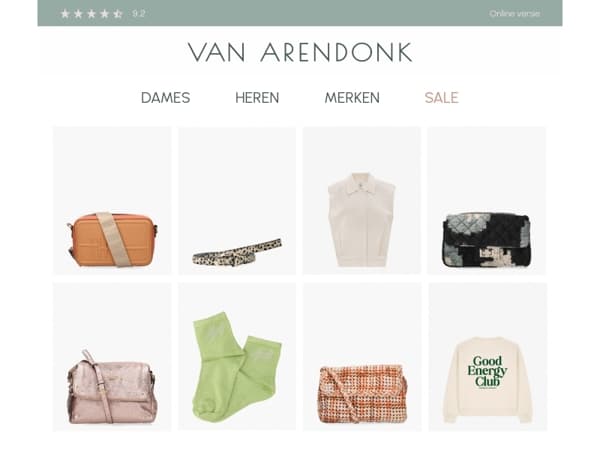Open the HEREN menu item
Screen dimensions: 600x450
(257, 98)
